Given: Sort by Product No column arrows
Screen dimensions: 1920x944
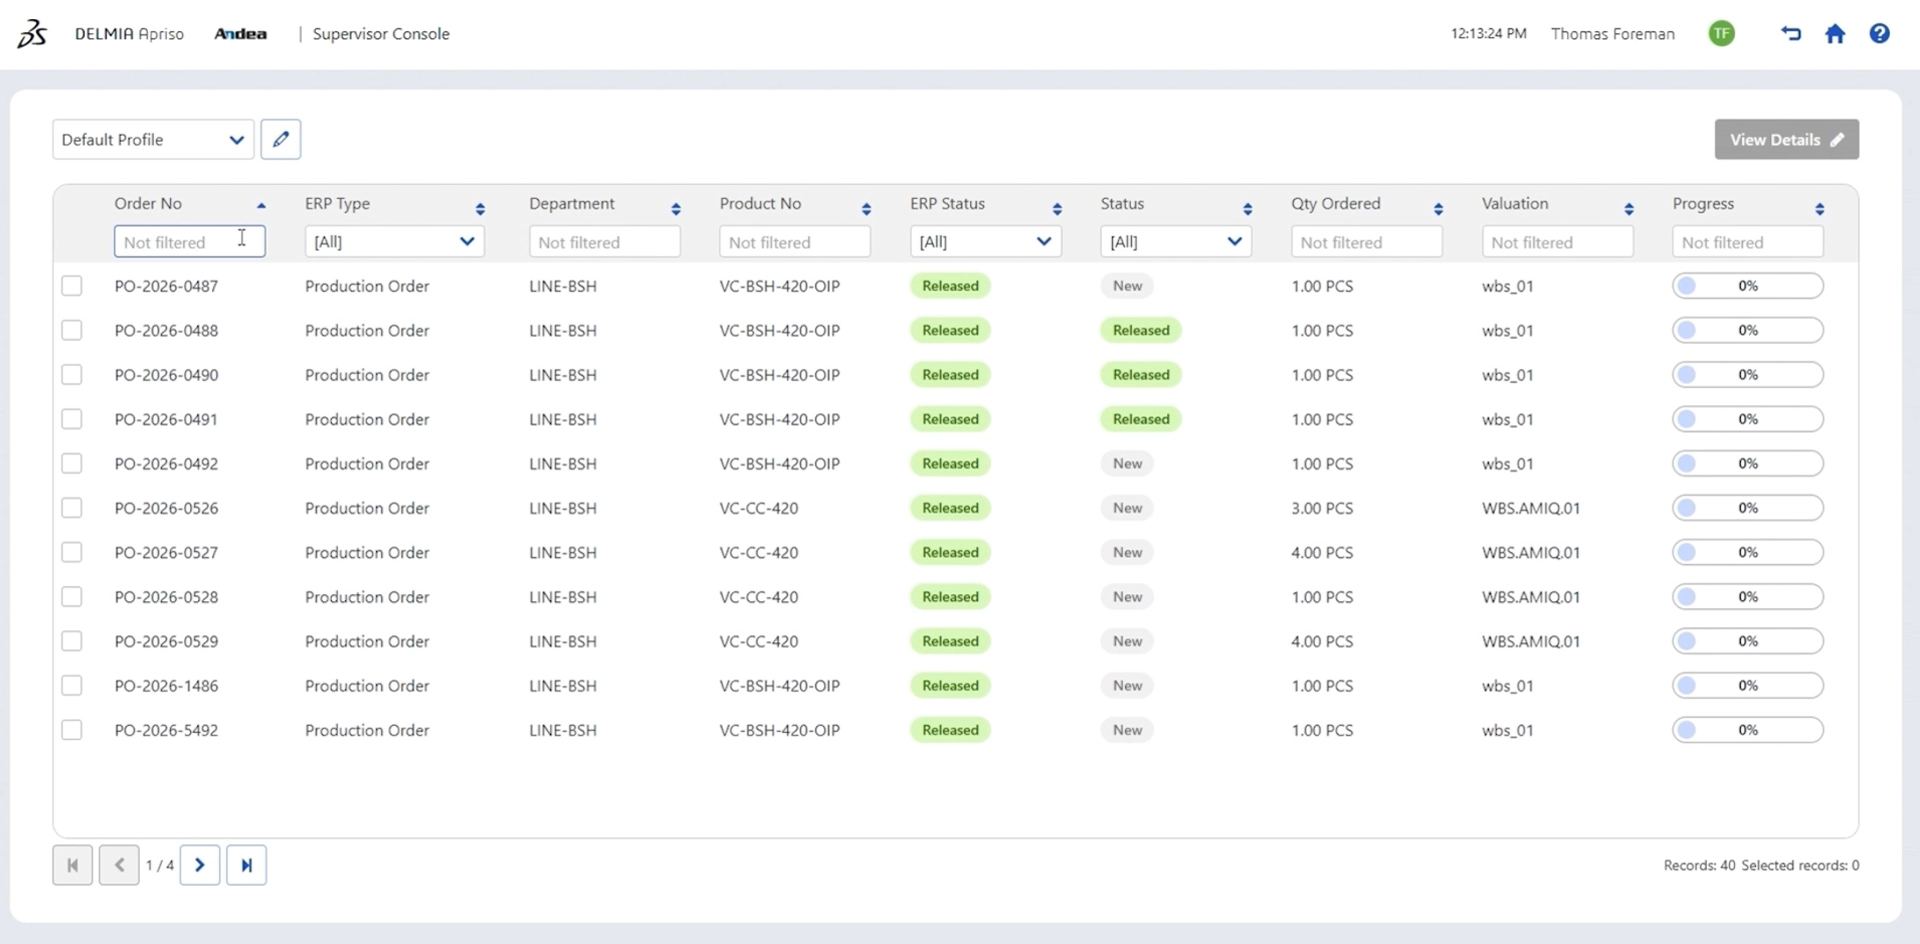Looking at the screenshot, I should click(x=866, y=209).
